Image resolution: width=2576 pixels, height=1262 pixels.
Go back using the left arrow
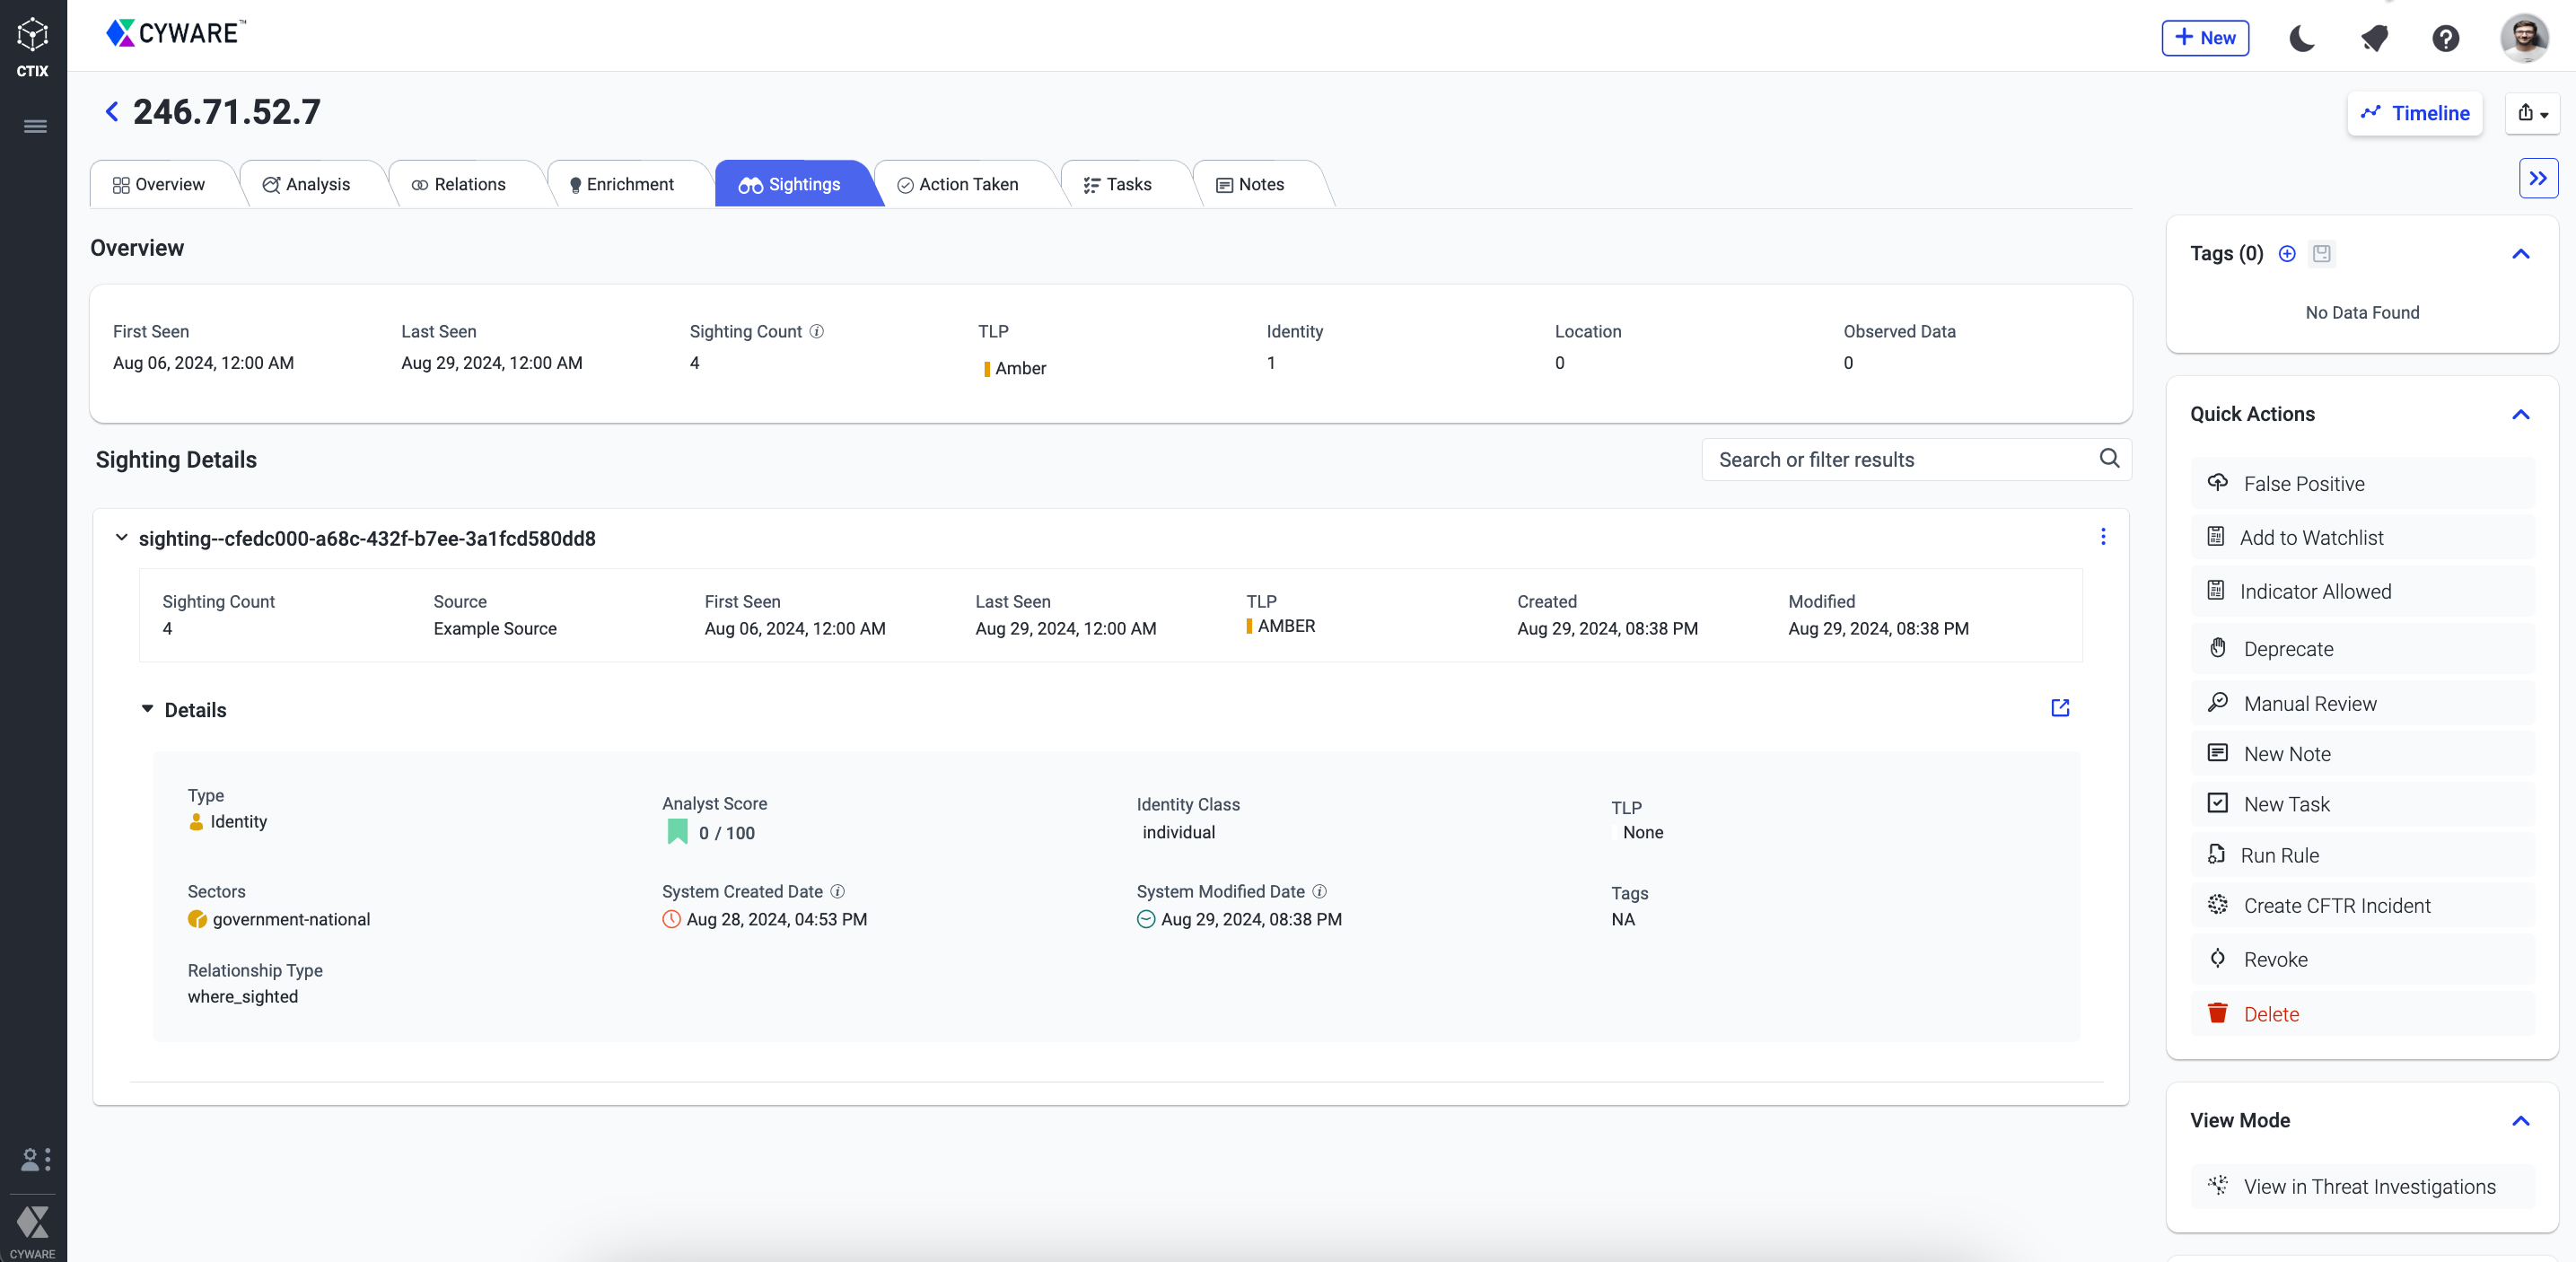[x=112, y=112]
